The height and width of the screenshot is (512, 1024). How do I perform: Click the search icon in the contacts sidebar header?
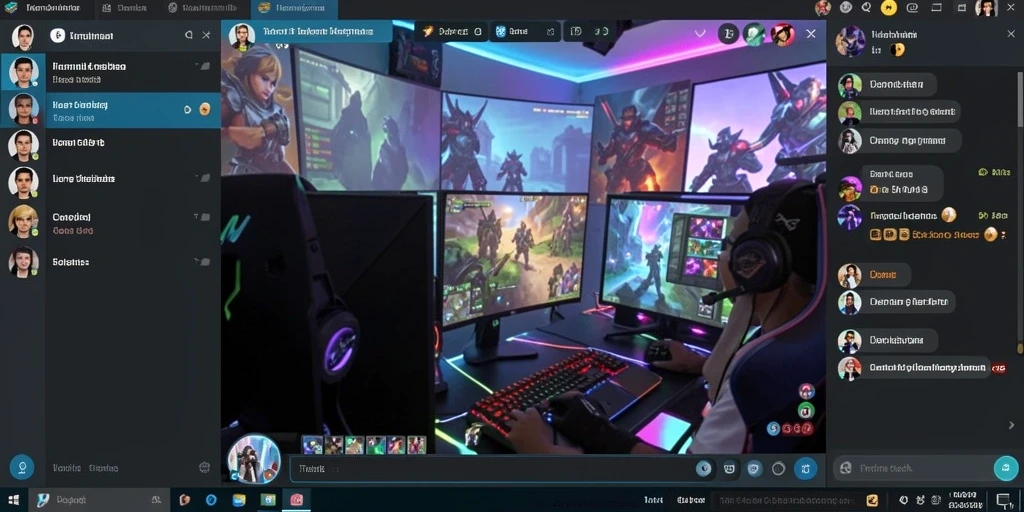(189, 35)
